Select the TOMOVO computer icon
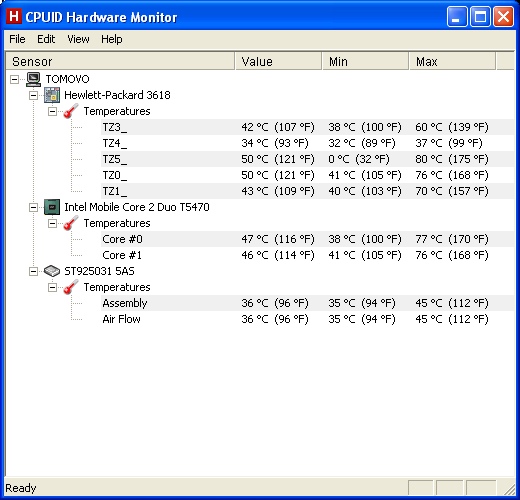Viewport: 520px width, 500px height. pos(34,79)
